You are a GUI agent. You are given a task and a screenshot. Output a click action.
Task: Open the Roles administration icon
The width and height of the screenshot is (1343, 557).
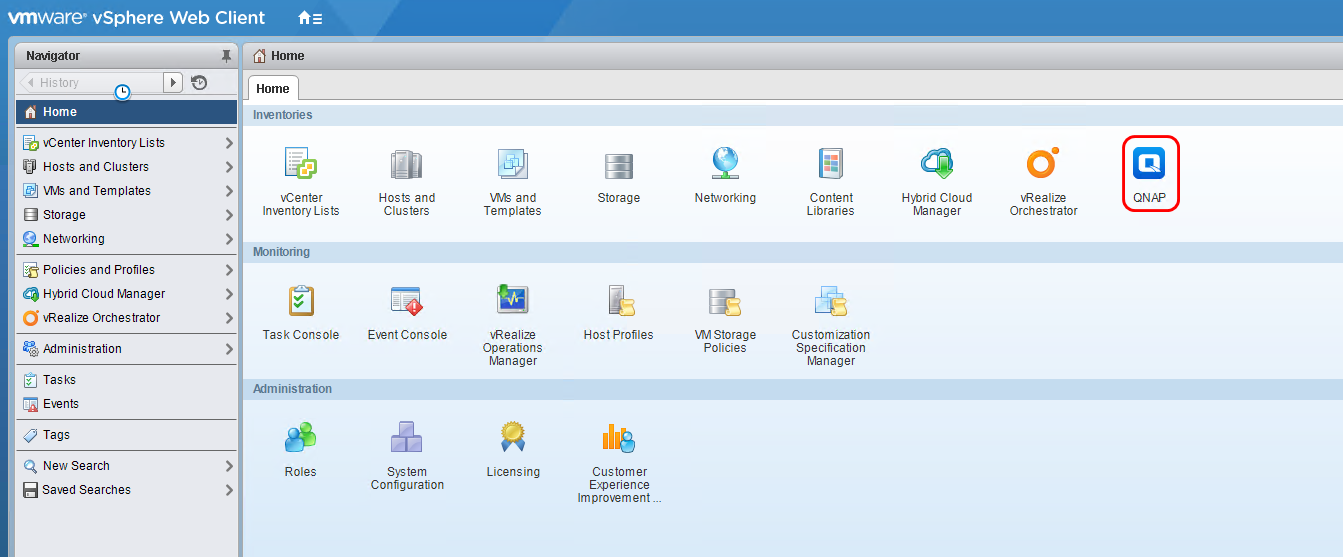[300, 438]
